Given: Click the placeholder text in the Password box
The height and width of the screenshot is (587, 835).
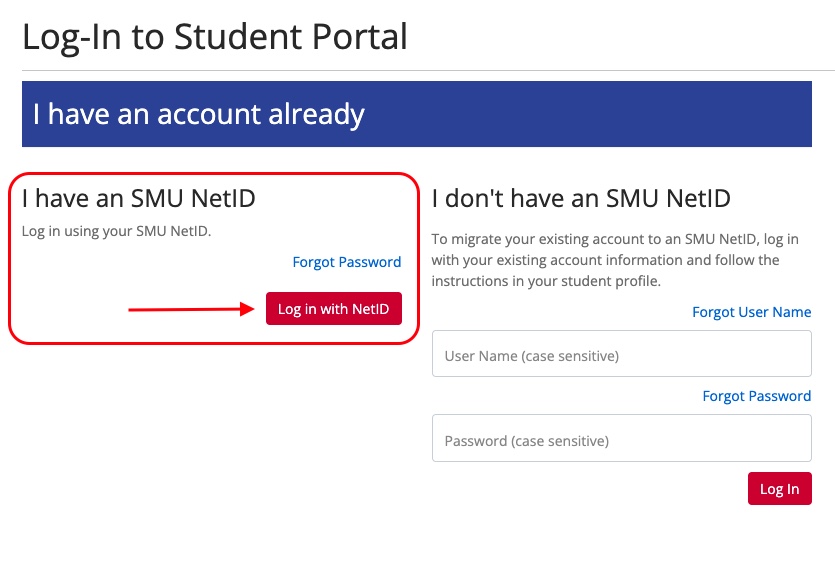Looking at the screenshot, I should pos(522,438).
